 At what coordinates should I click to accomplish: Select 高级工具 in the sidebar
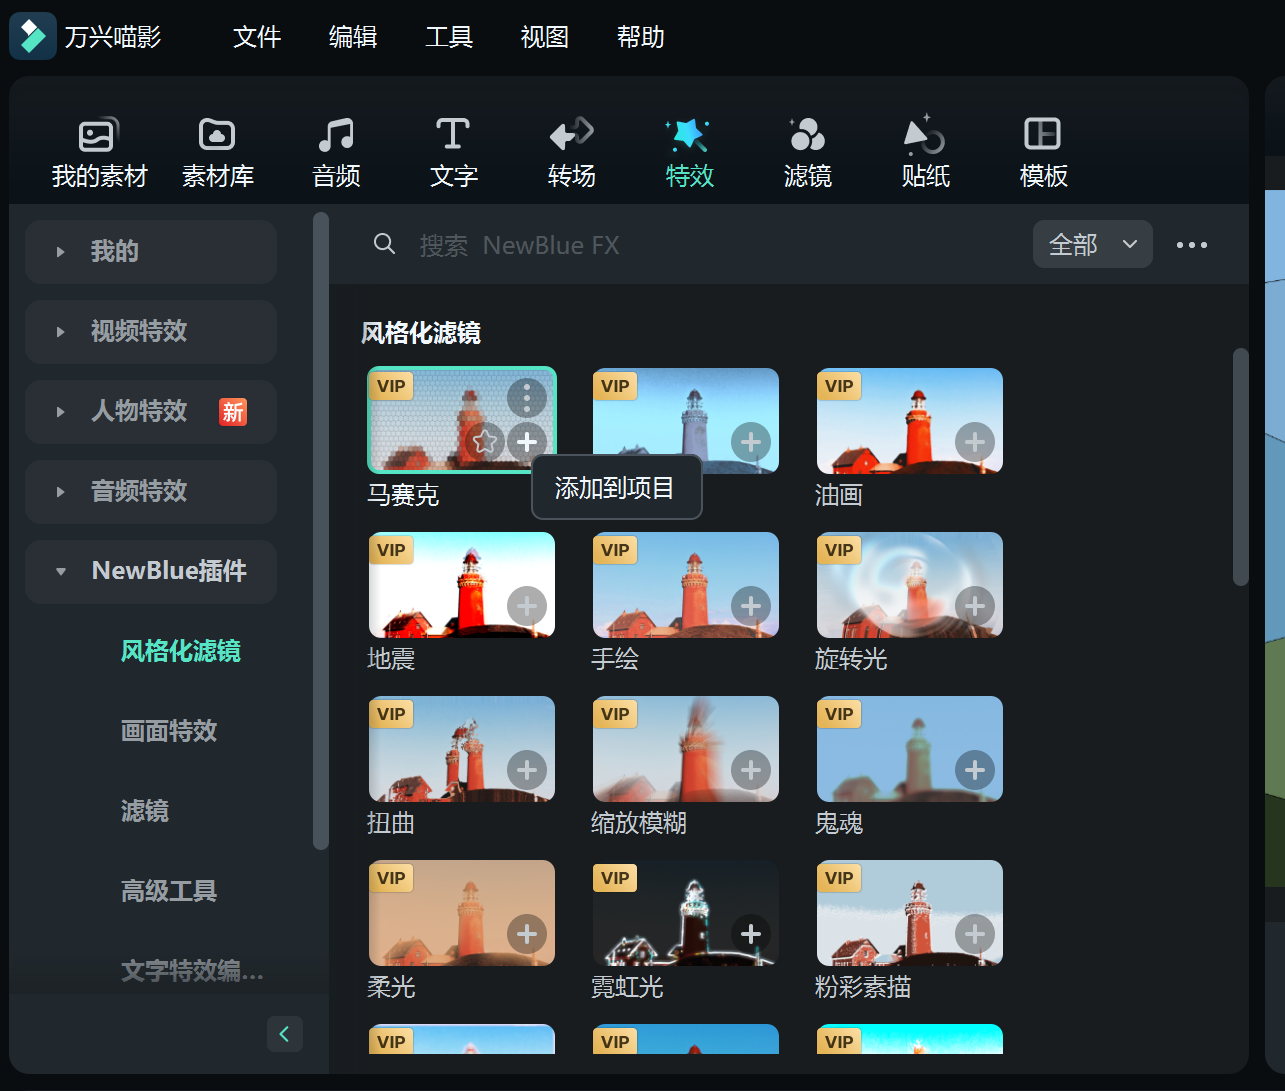tap(169, 891)
